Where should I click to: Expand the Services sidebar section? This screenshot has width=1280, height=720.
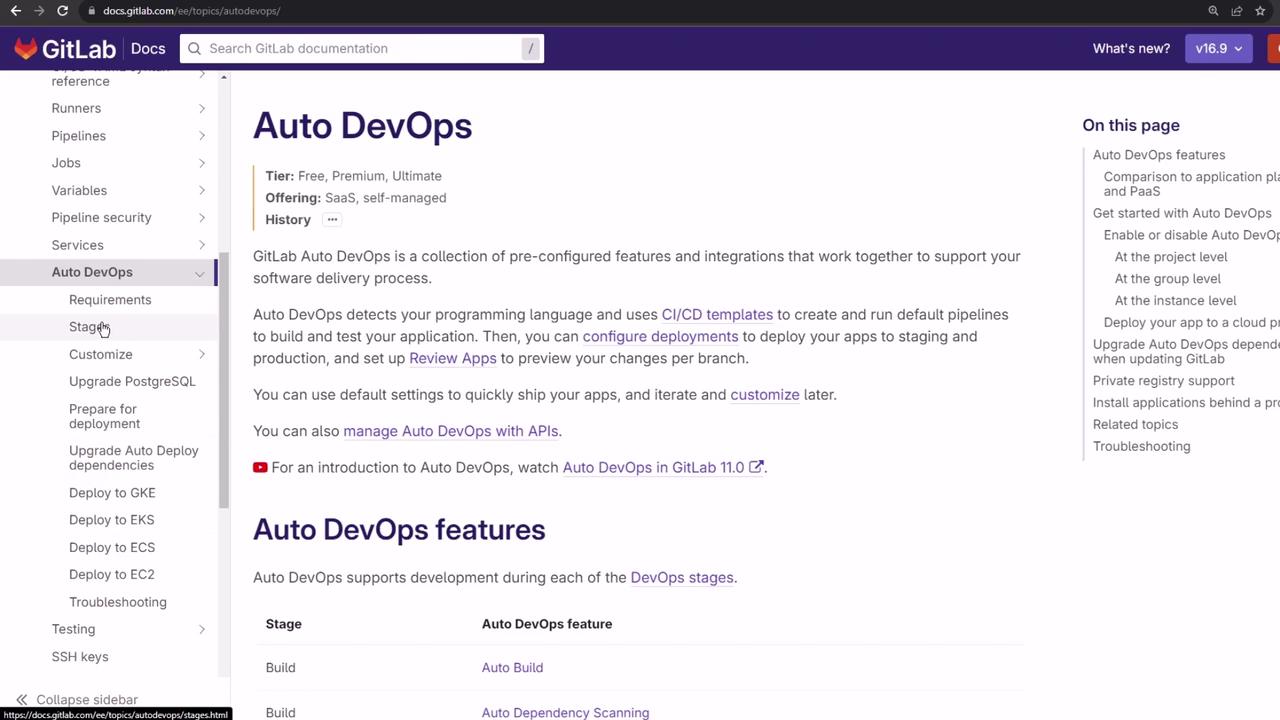pyautogui.click(x=202, y=245)
